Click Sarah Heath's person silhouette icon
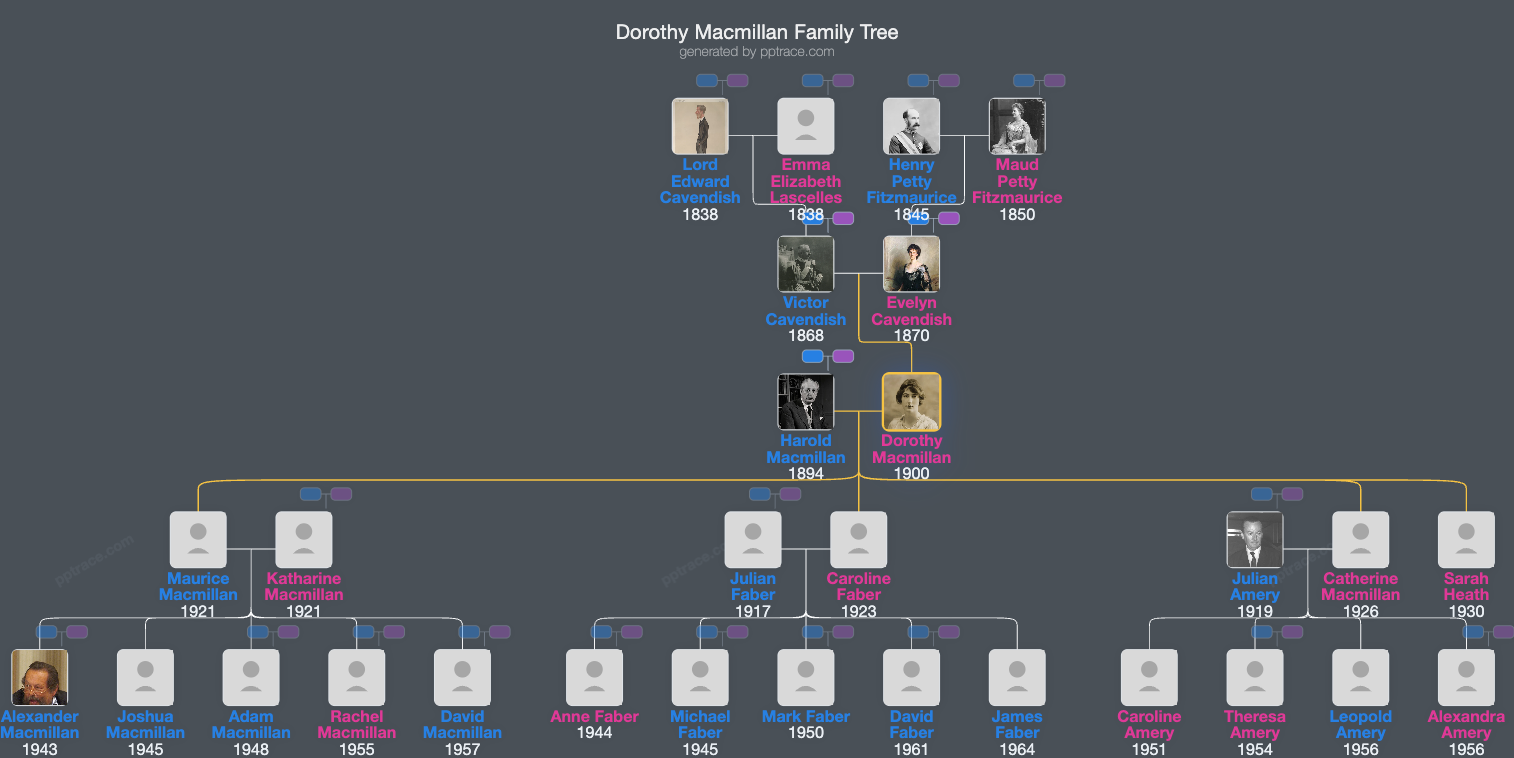Viewport: 1514px width, 758px height. click(1466, 538)
